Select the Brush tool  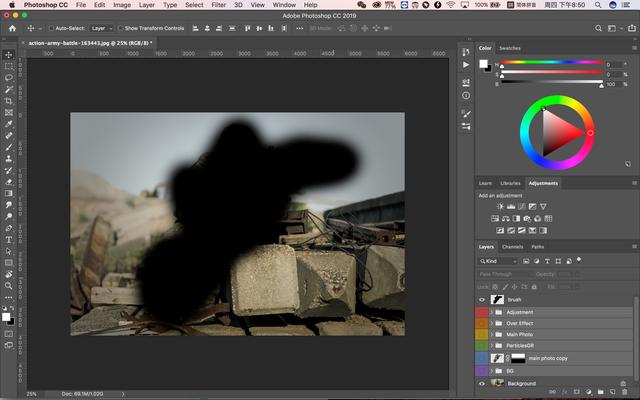[x=9, y=147]
